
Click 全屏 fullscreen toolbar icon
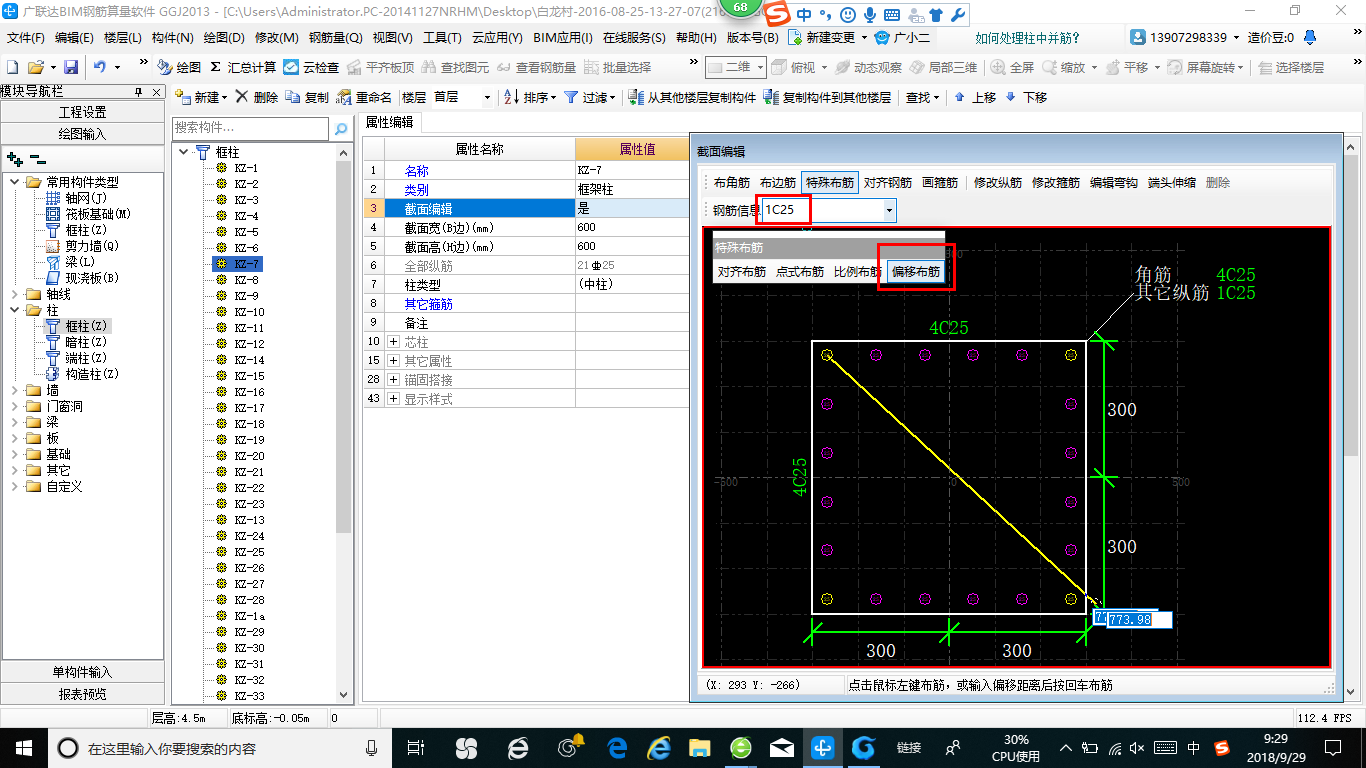(1013, 67)
